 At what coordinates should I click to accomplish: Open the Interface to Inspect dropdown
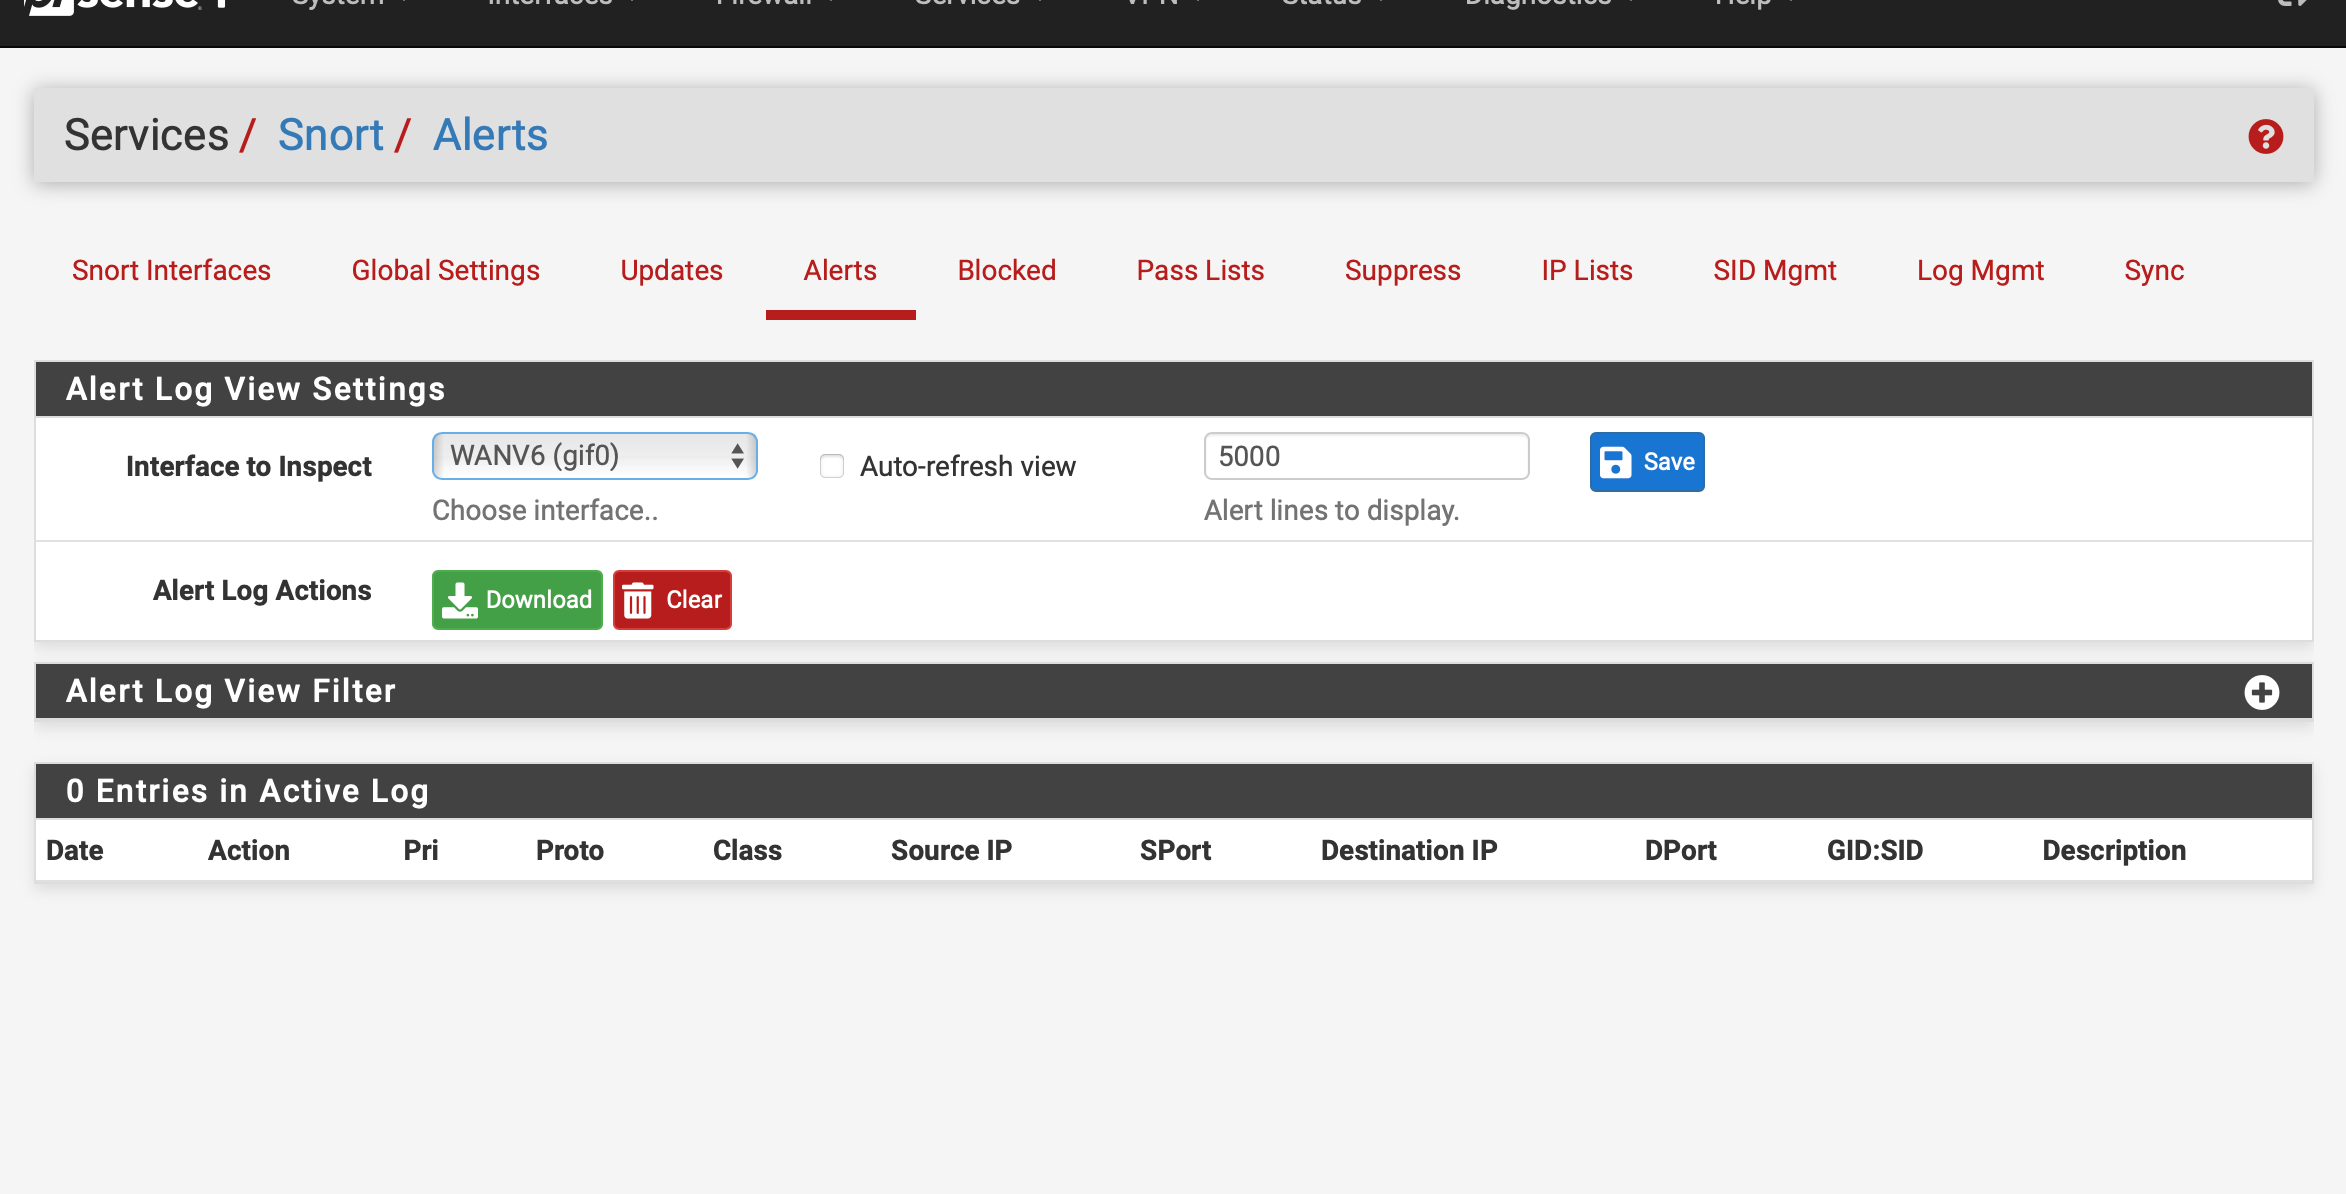click(x=594, y=456)
